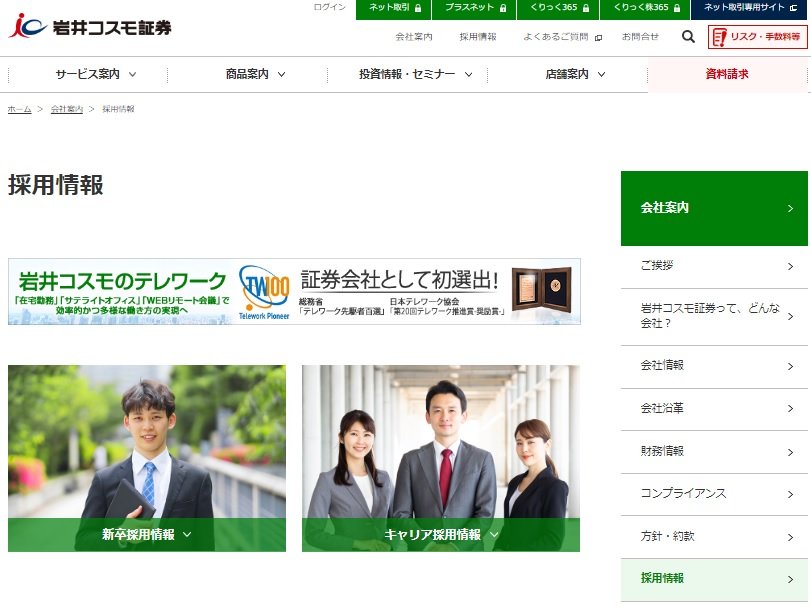This screenshot has height=613, width=811.
Task: Click the ログイン label text
Action: [x=329, y=7]
